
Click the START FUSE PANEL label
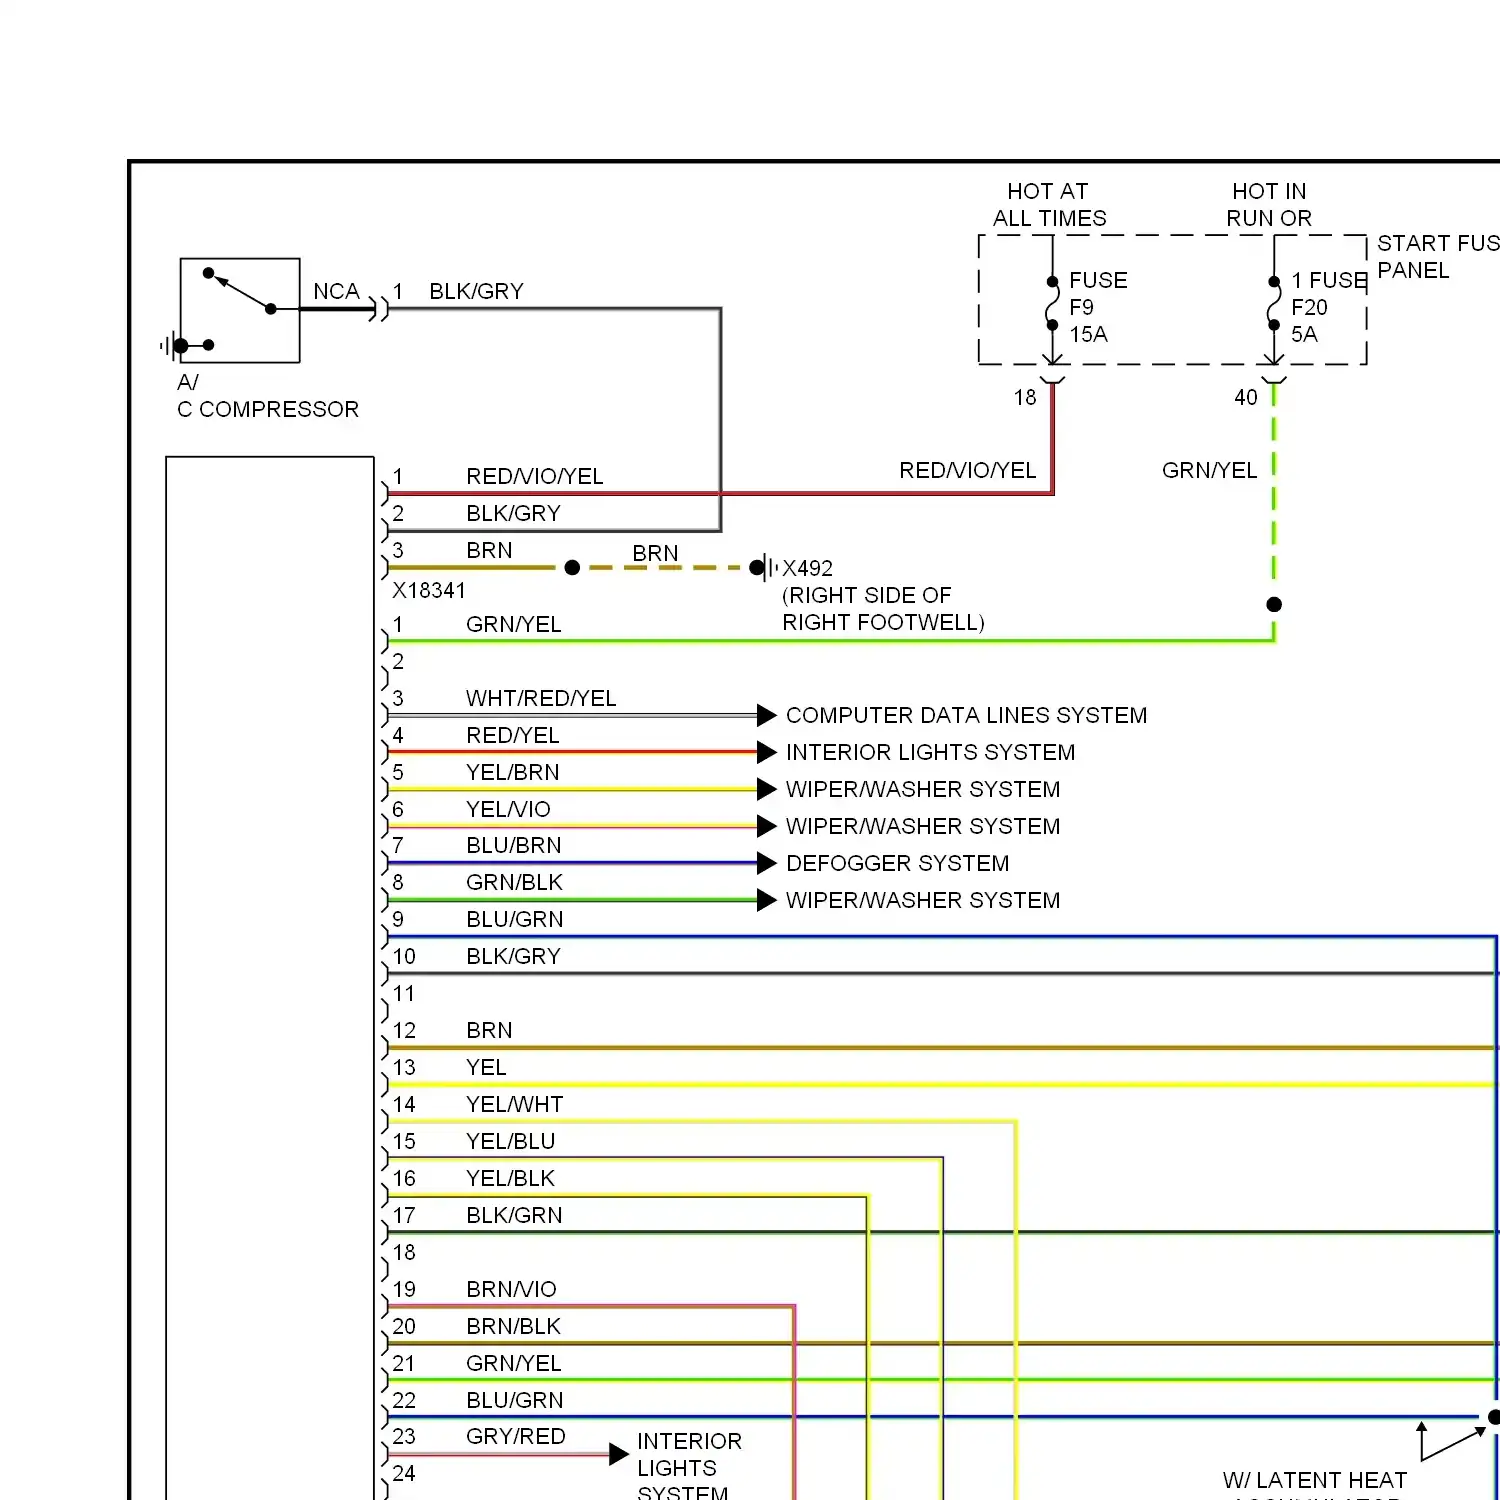pos(1438,257)
